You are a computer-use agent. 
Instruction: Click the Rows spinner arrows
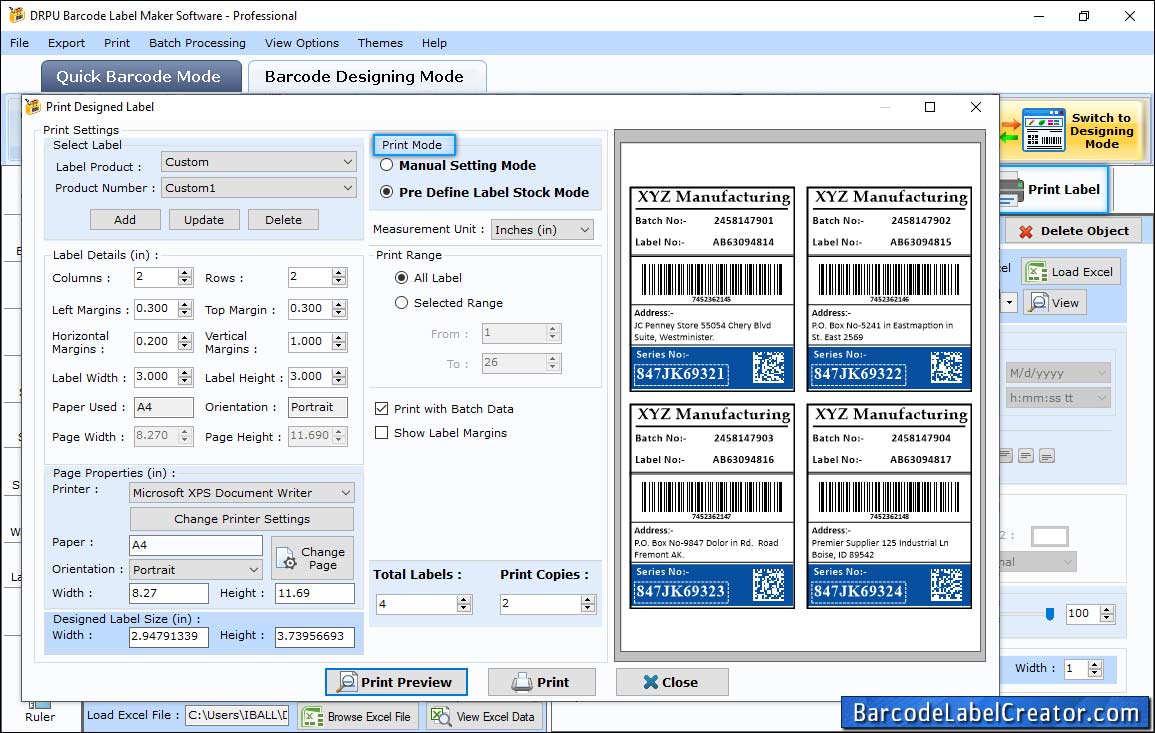point(339,278)
